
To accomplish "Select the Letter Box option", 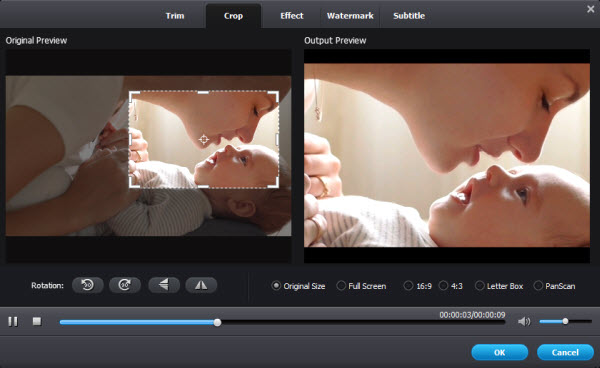I will pos(499,286).
